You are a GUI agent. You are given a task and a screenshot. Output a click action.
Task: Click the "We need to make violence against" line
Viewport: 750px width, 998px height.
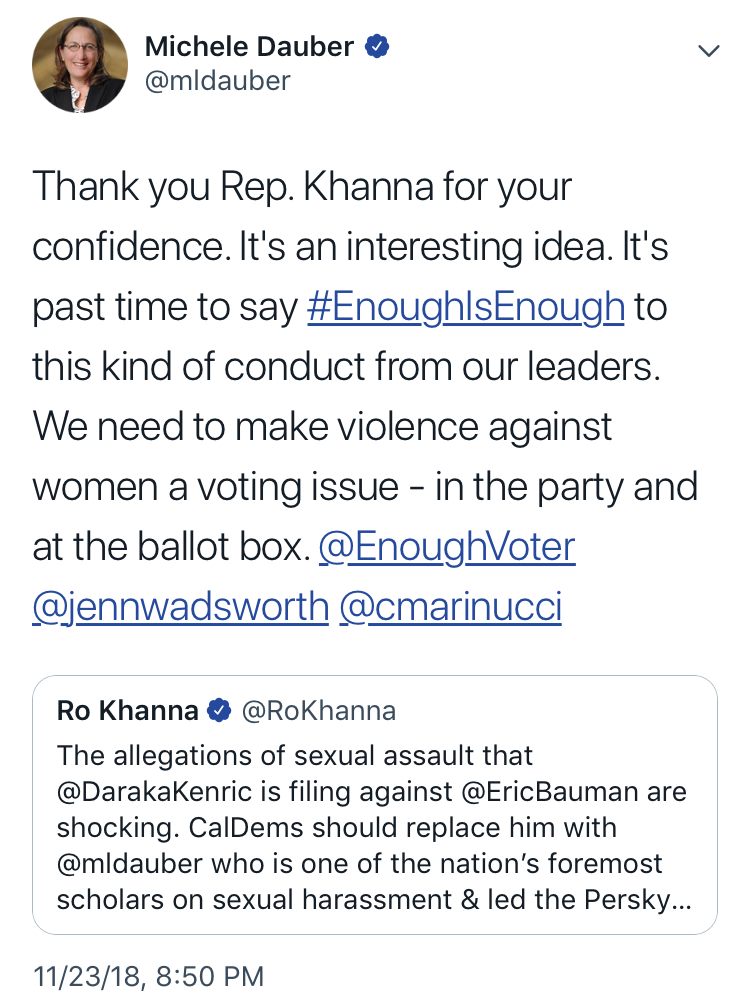(x=322, y=427)
